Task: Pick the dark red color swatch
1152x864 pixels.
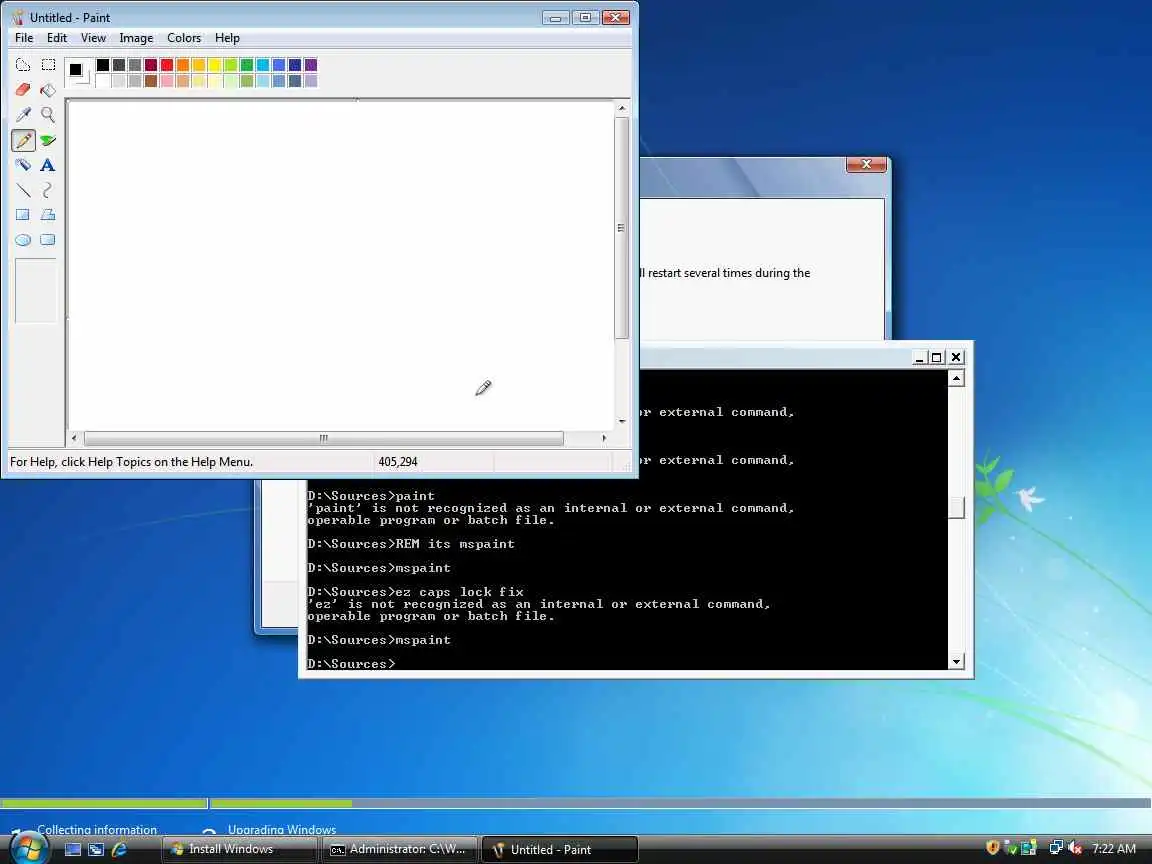Action: click(x=151, y=65)
